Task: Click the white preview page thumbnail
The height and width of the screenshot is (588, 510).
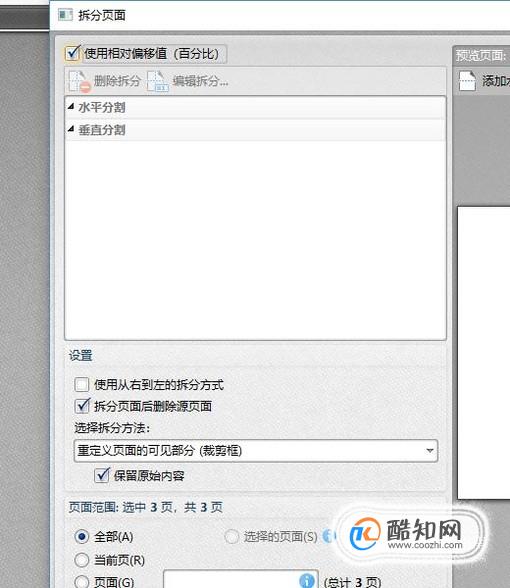Action: [x=484, y=352]
